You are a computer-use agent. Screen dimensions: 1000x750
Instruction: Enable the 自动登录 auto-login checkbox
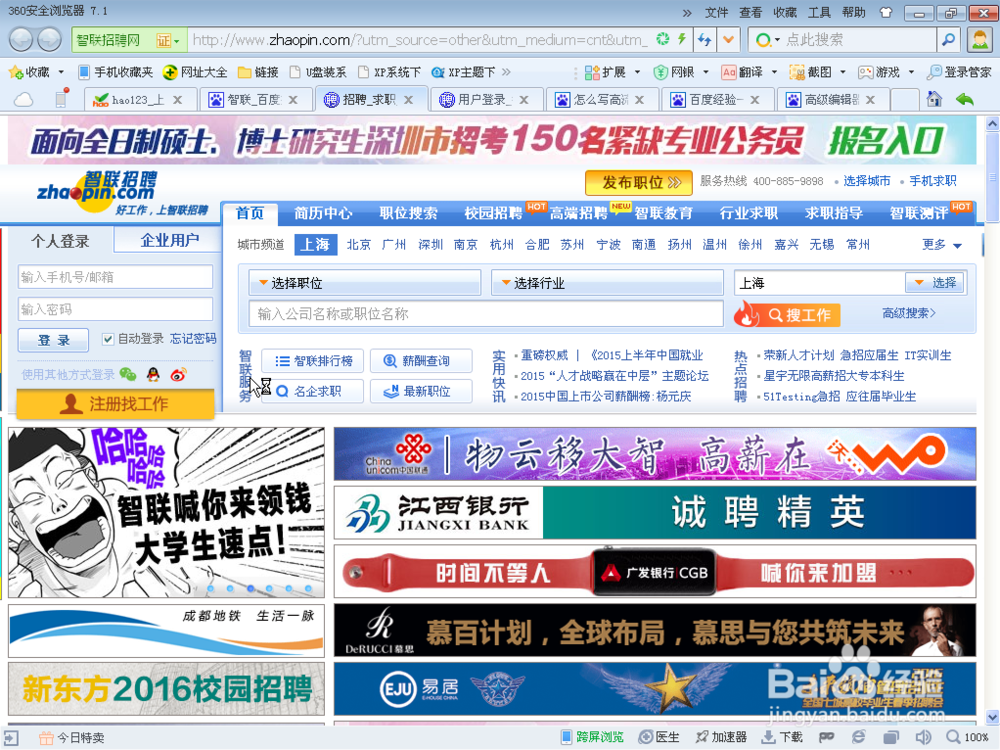point(106,338)
